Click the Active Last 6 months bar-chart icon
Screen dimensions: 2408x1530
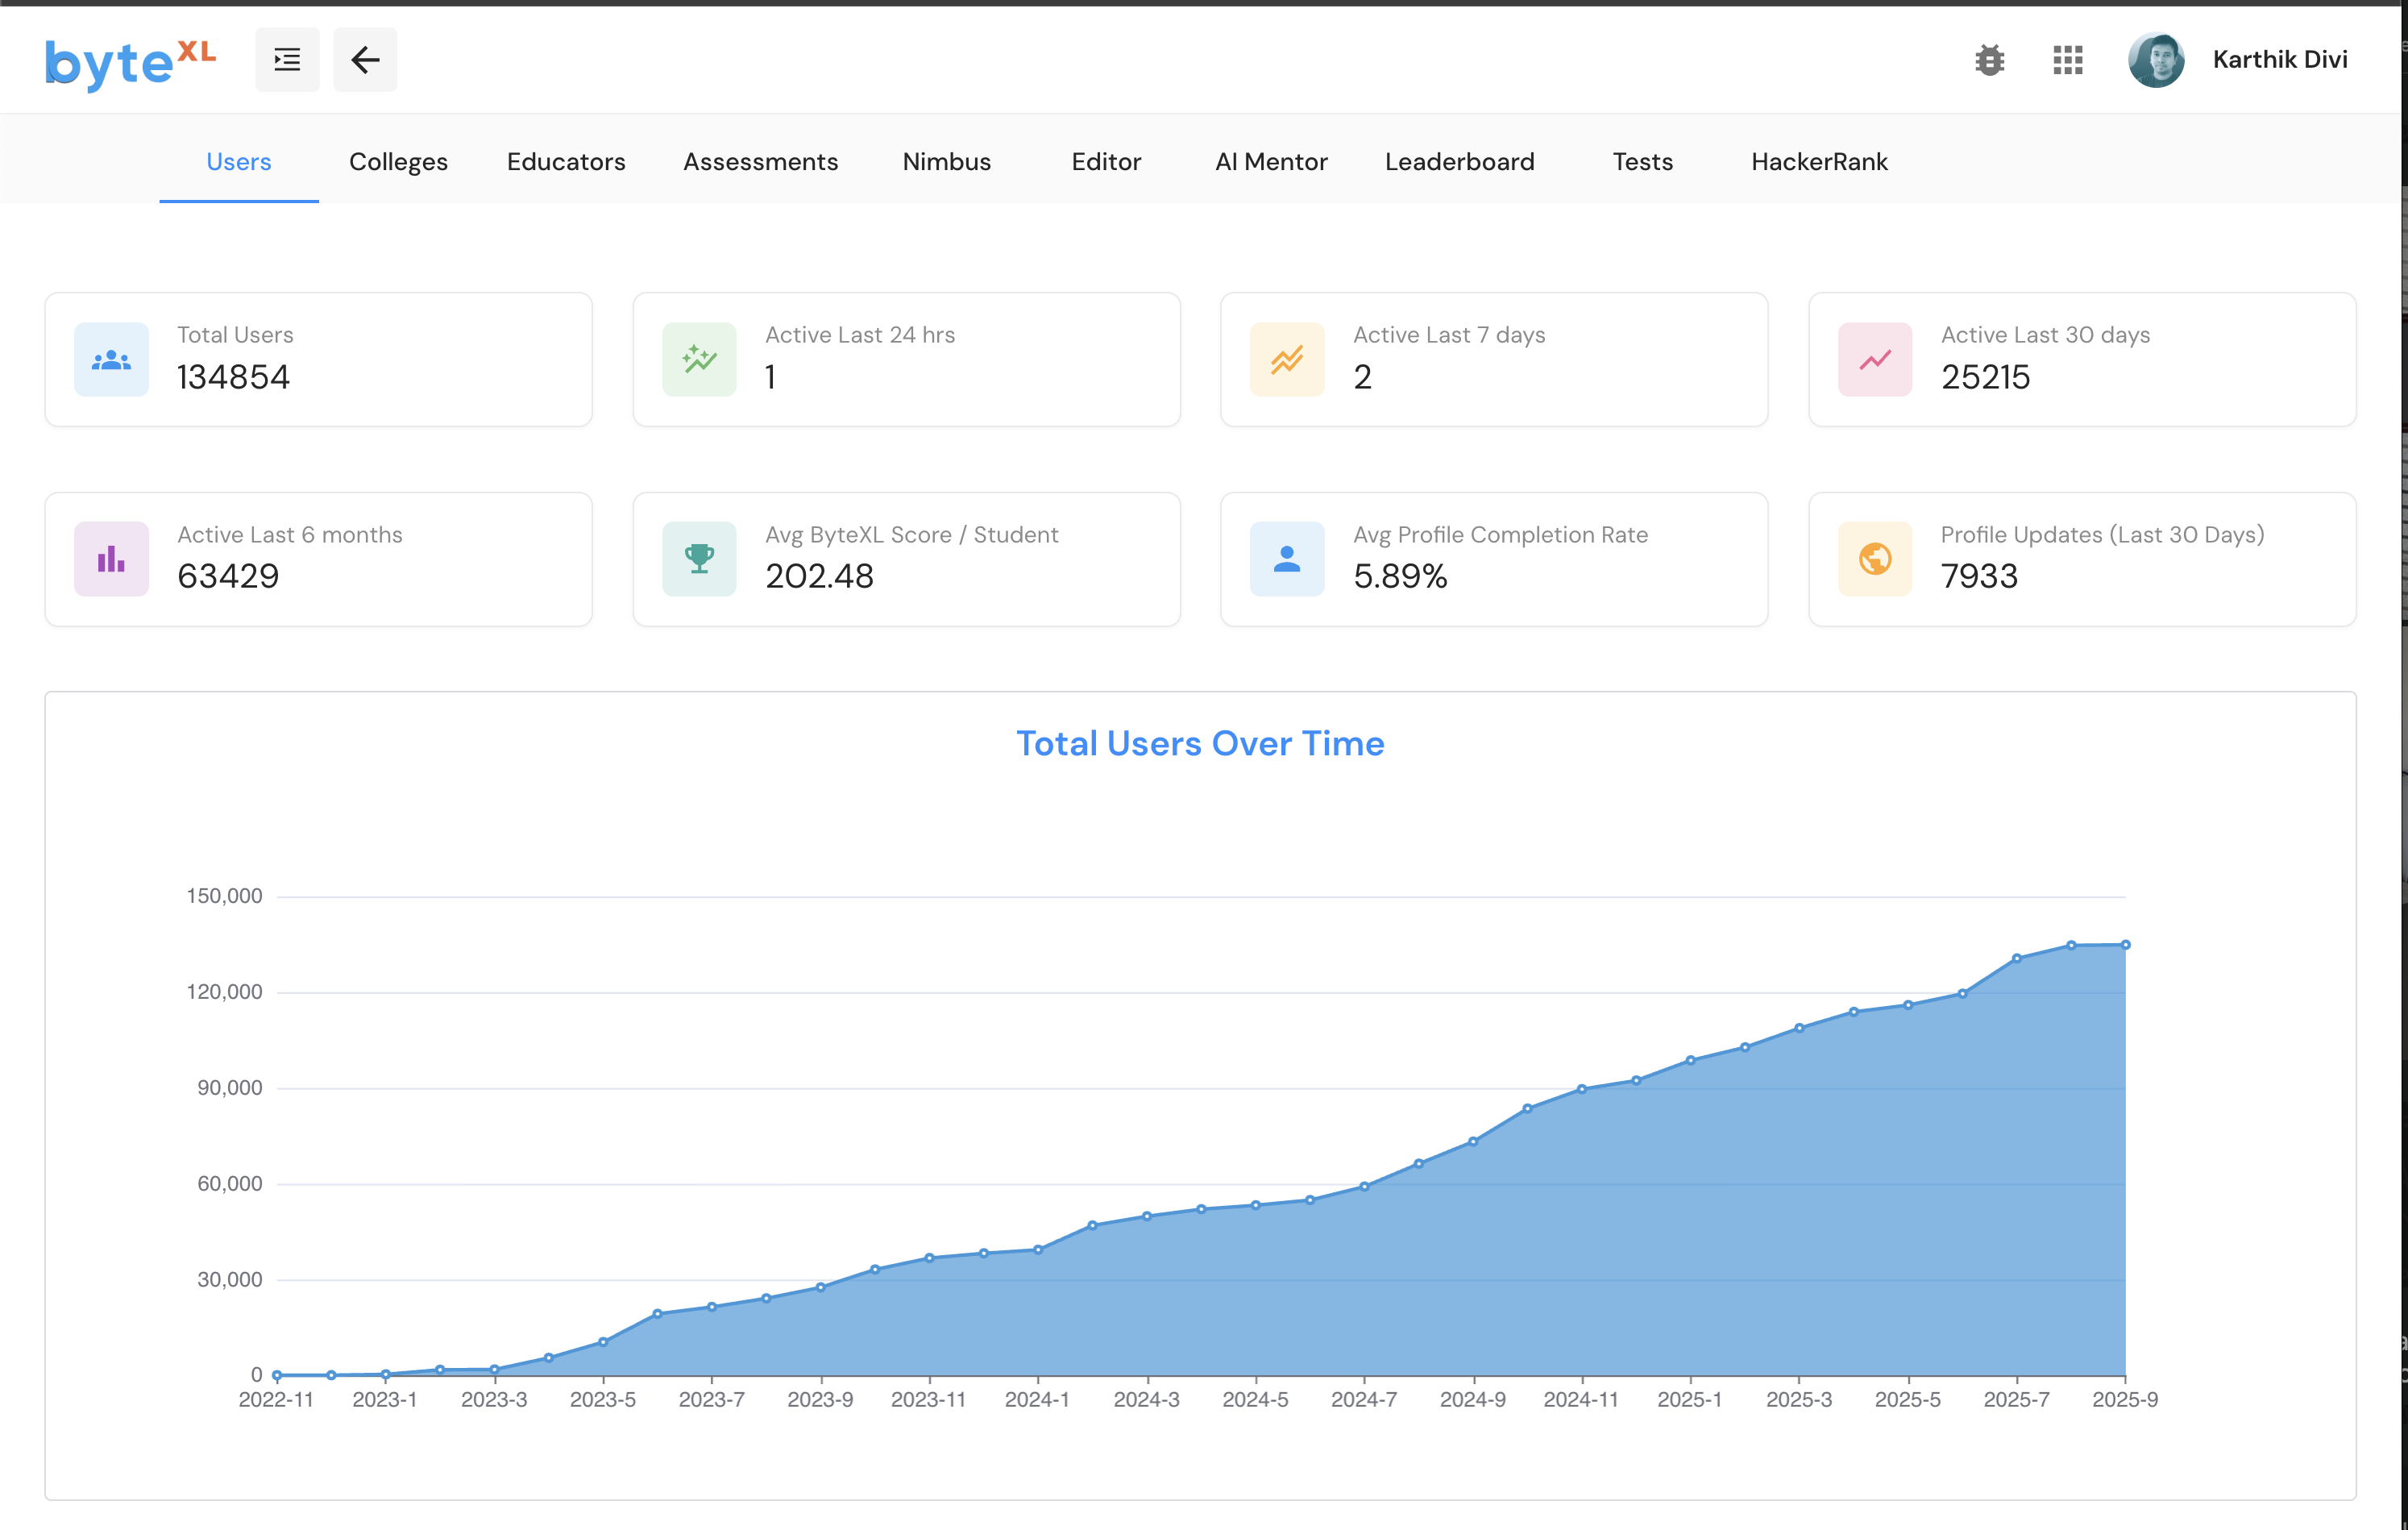[111, 558]
